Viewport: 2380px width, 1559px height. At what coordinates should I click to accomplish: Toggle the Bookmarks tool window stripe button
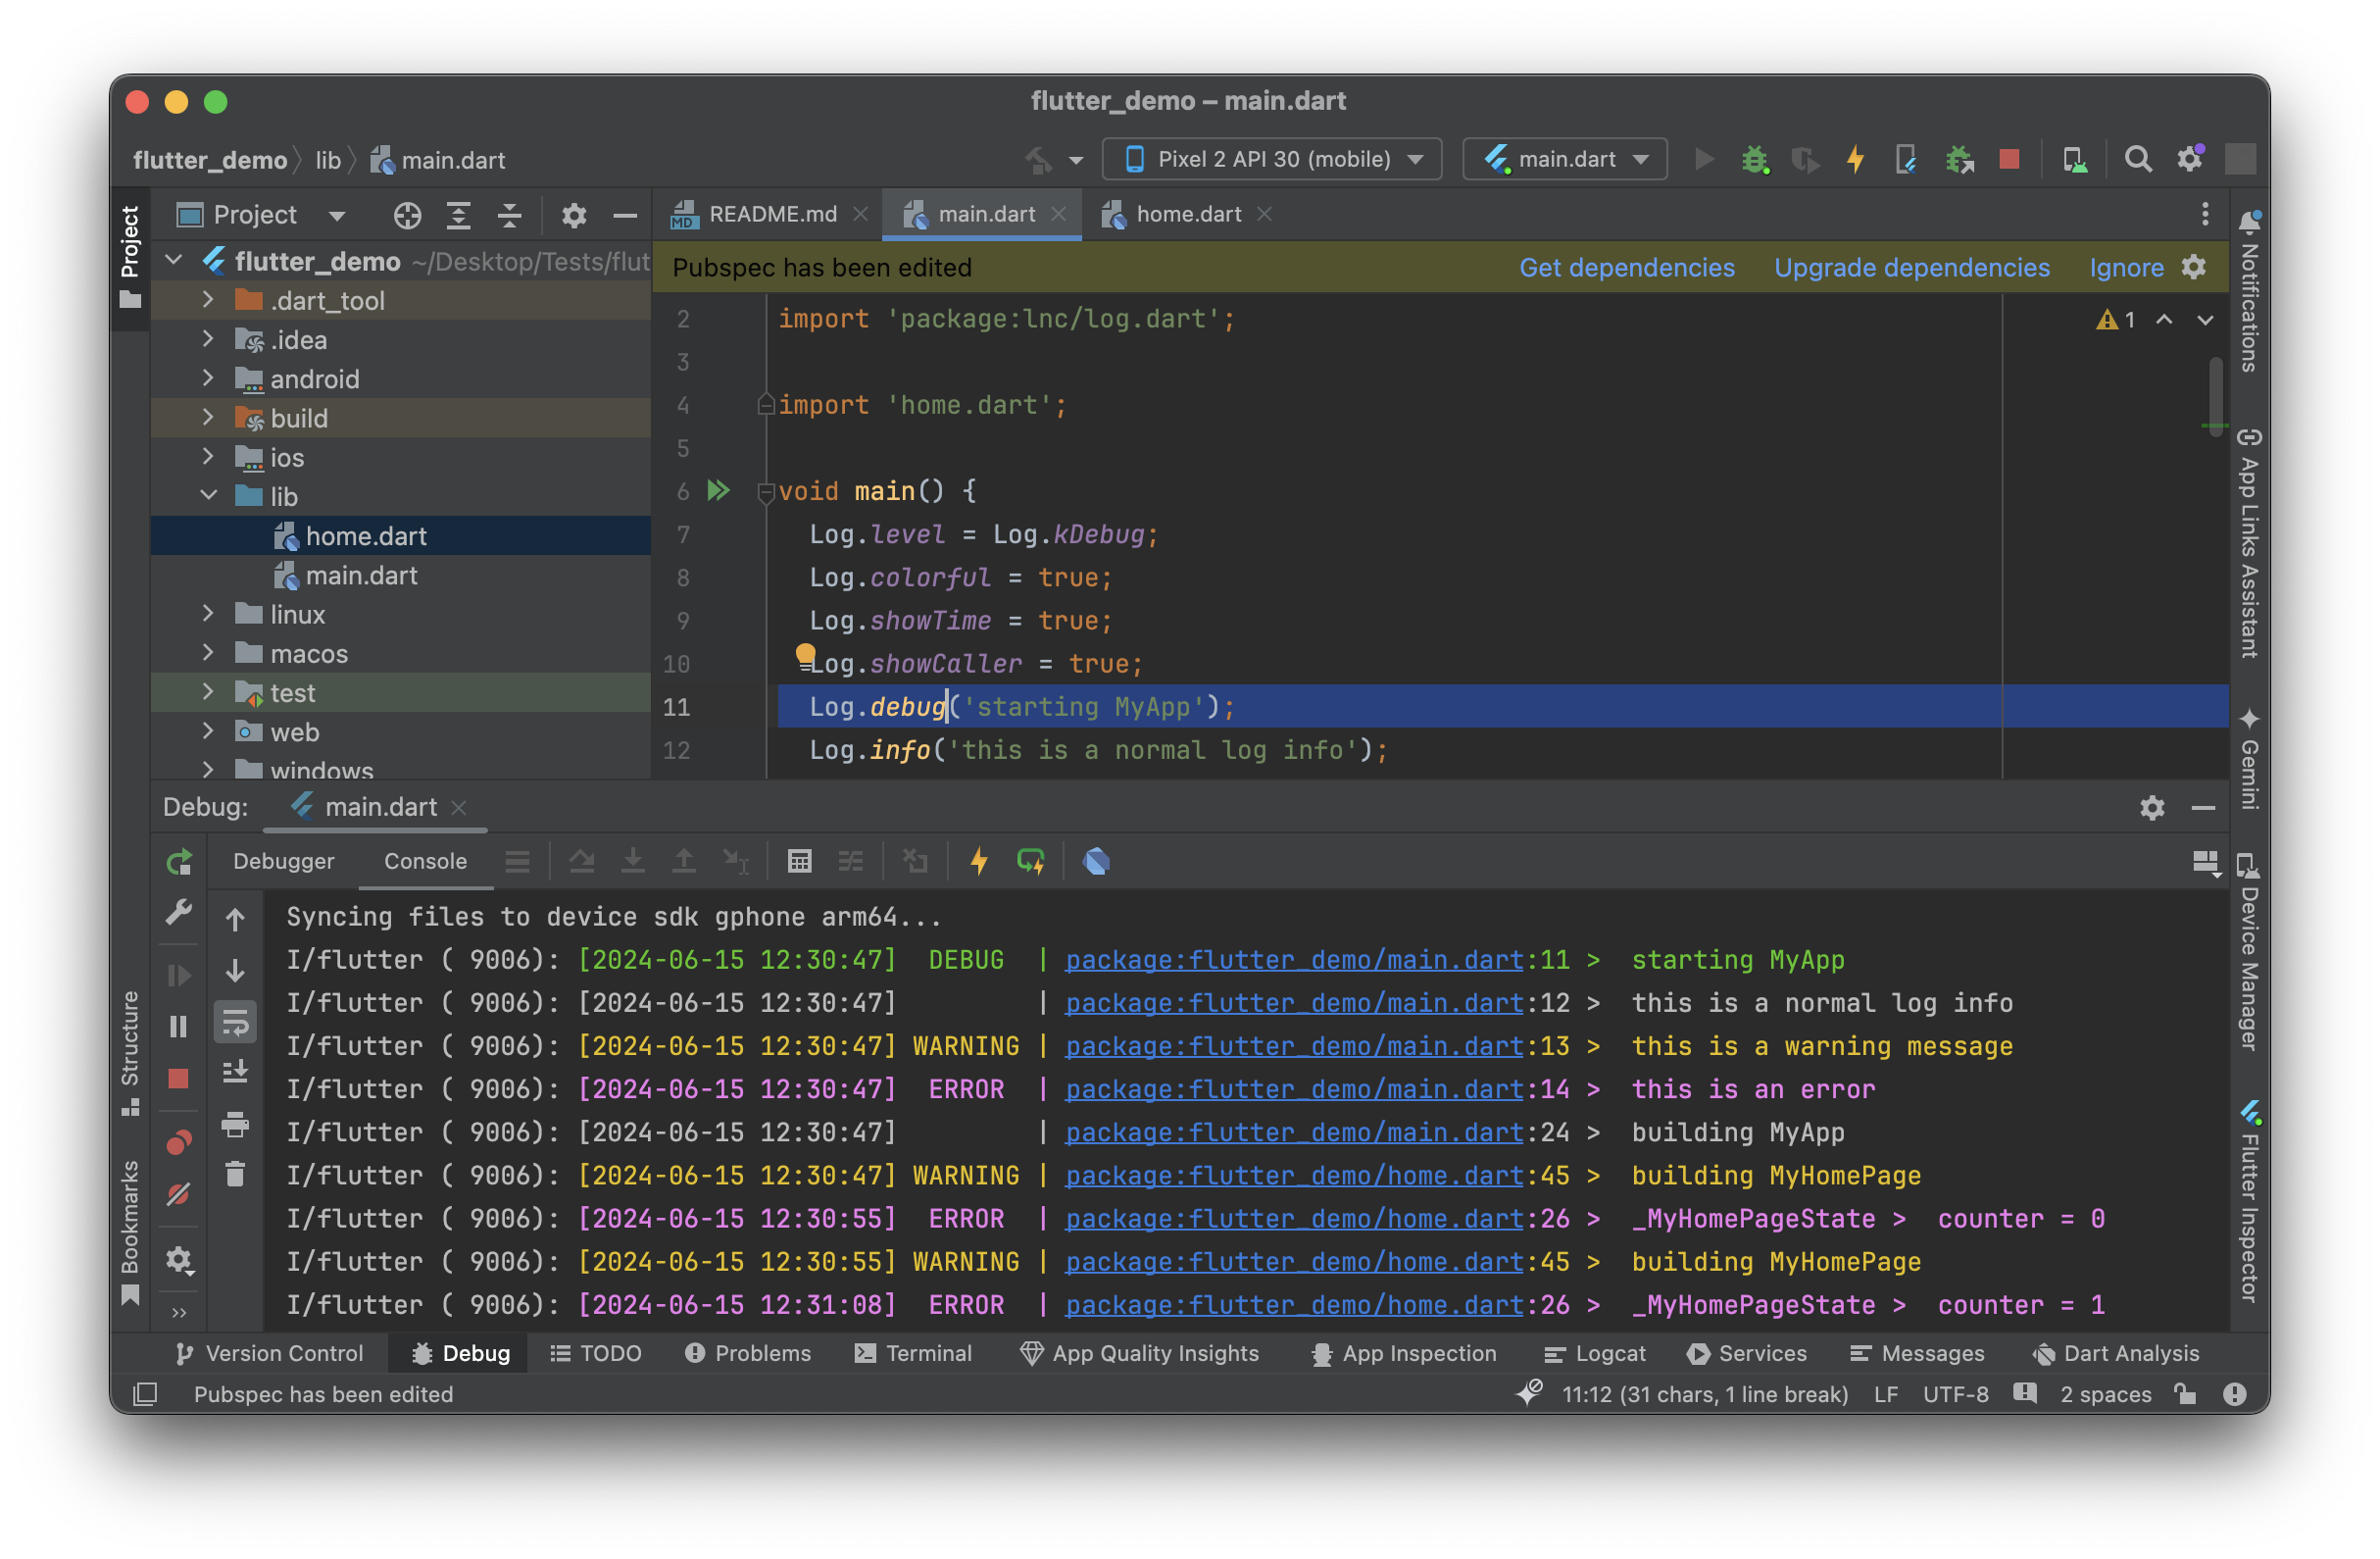pos(130,1233)
